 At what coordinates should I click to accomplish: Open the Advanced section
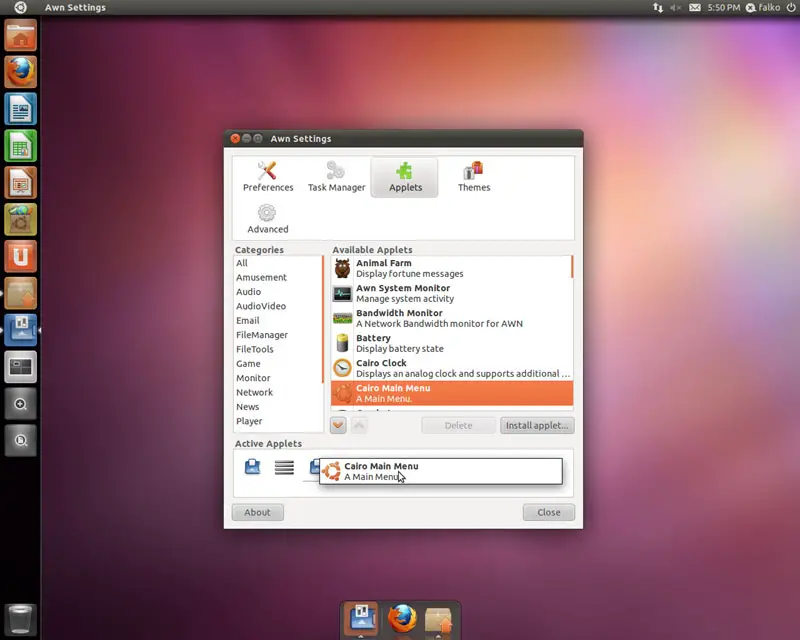[267, 219]
